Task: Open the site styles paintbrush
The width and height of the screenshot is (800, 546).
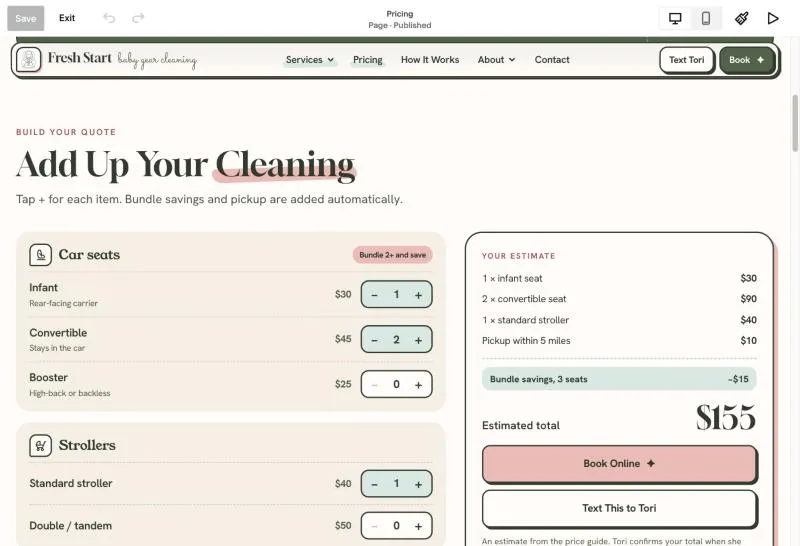Action: [x=741, y=18]
